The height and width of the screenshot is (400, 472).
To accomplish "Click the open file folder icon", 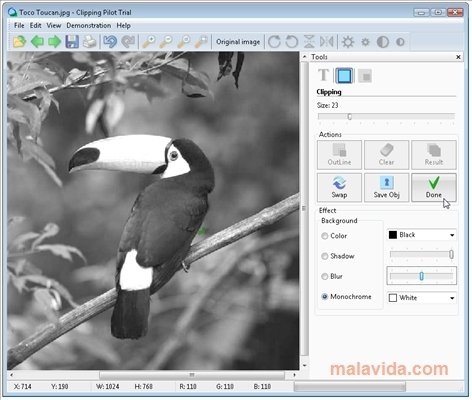I will click(x=19, y=42).
